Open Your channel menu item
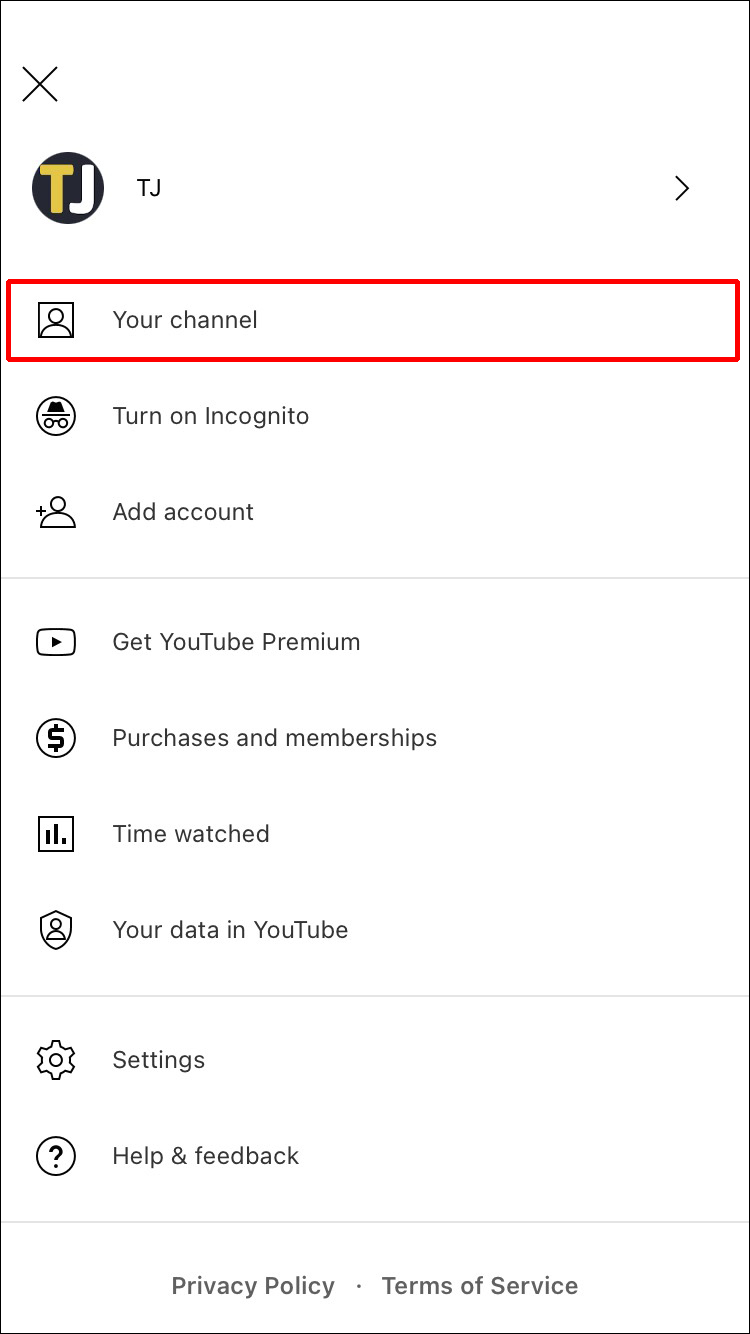The height and width of the screenshot is (1334, 750). tap(185, 320)
